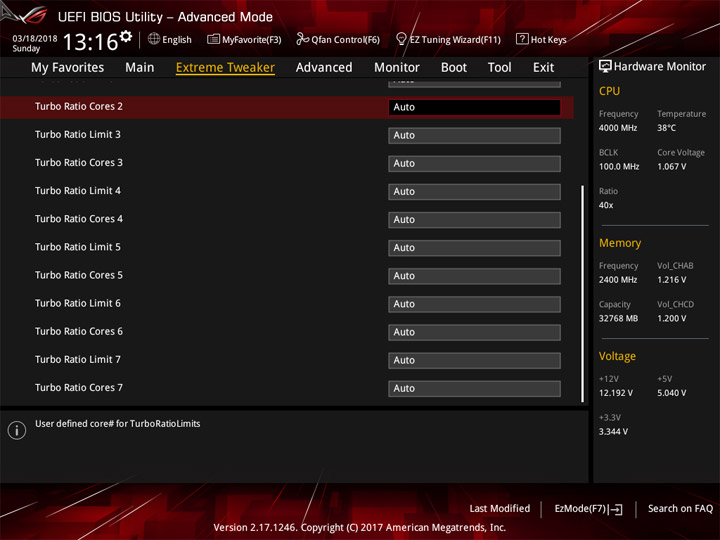The height and width of the screenshot is (540, 720).
Task: Switch to the Boot tab
Action: pyautogui.click(x=454, y=68)
